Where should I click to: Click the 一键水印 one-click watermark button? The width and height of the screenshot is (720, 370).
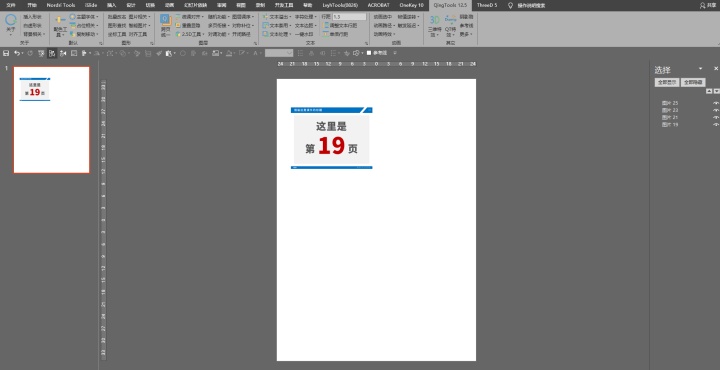[304, 34]
